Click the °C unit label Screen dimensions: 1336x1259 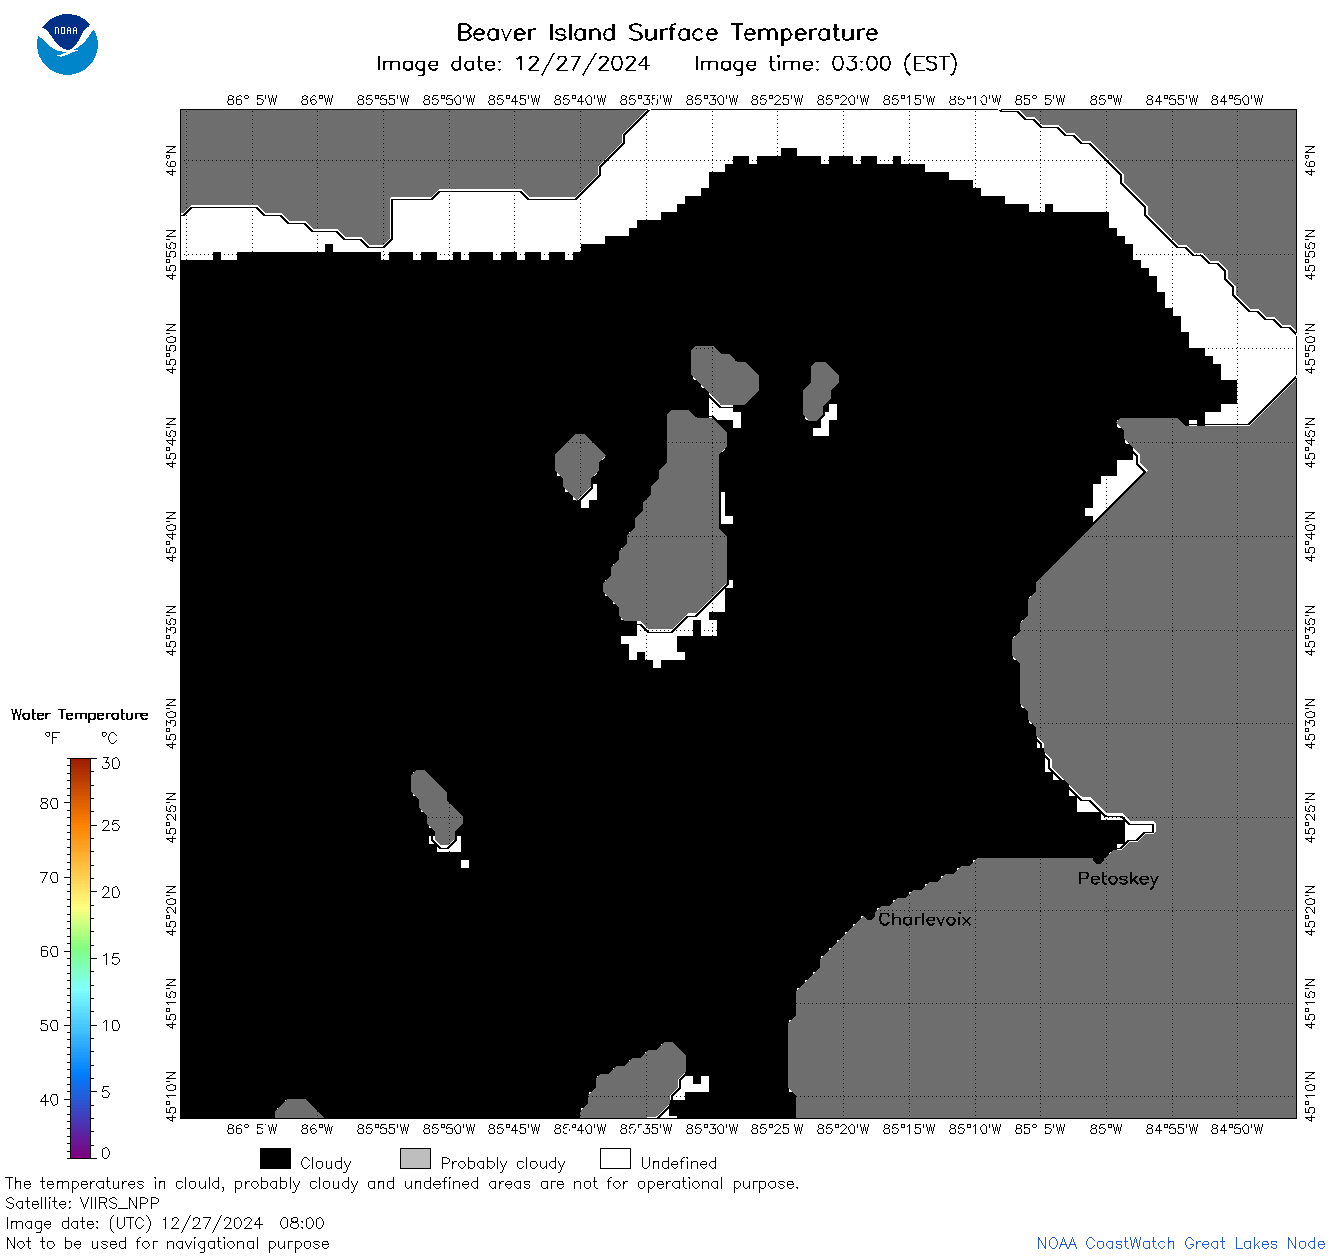109,738
